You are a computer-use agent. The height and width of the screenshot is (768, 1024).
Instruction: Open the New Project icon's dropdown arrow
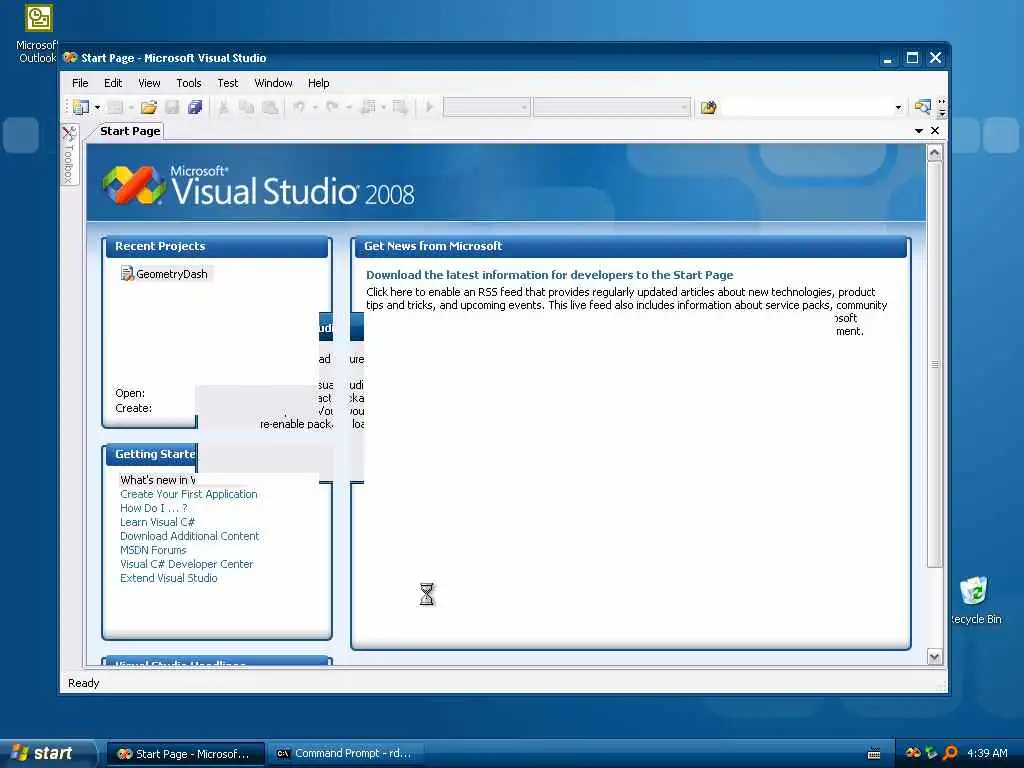[x=97, y=107]
